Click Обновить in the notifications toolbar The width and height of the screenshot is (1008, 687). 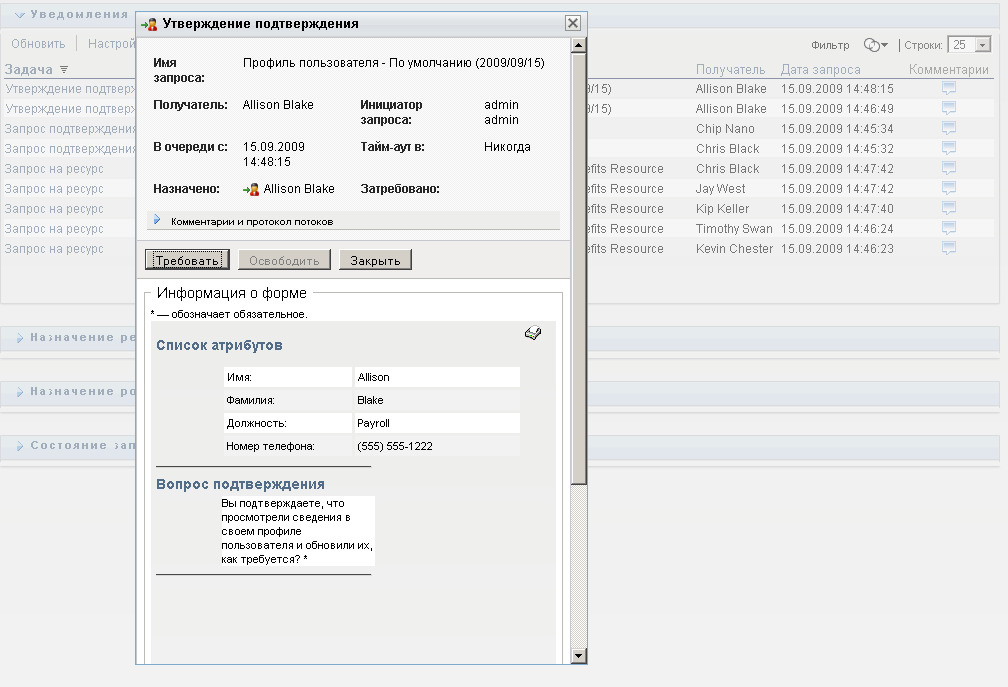coord(38,44)
